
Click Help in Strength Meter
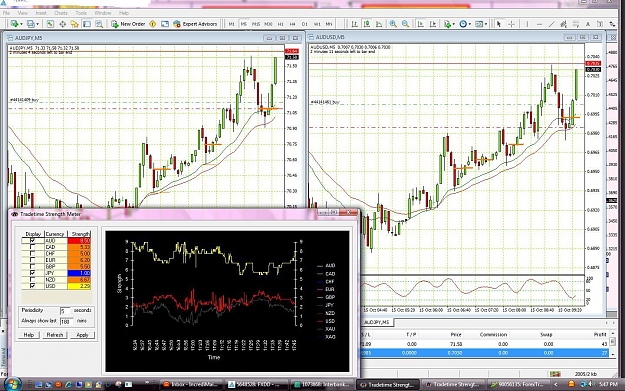point(29,335)
